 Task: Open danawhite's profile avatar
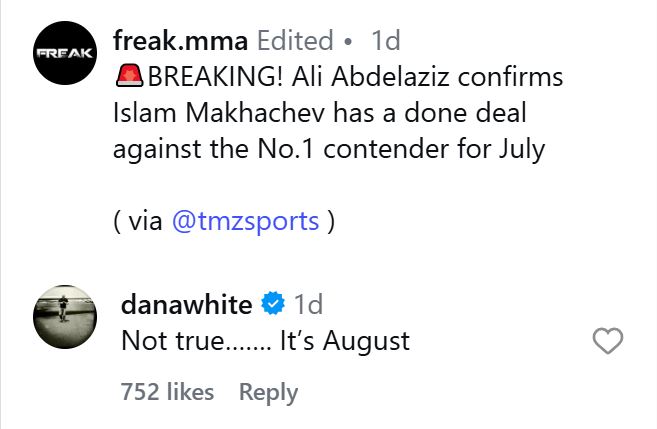point(65,318)
